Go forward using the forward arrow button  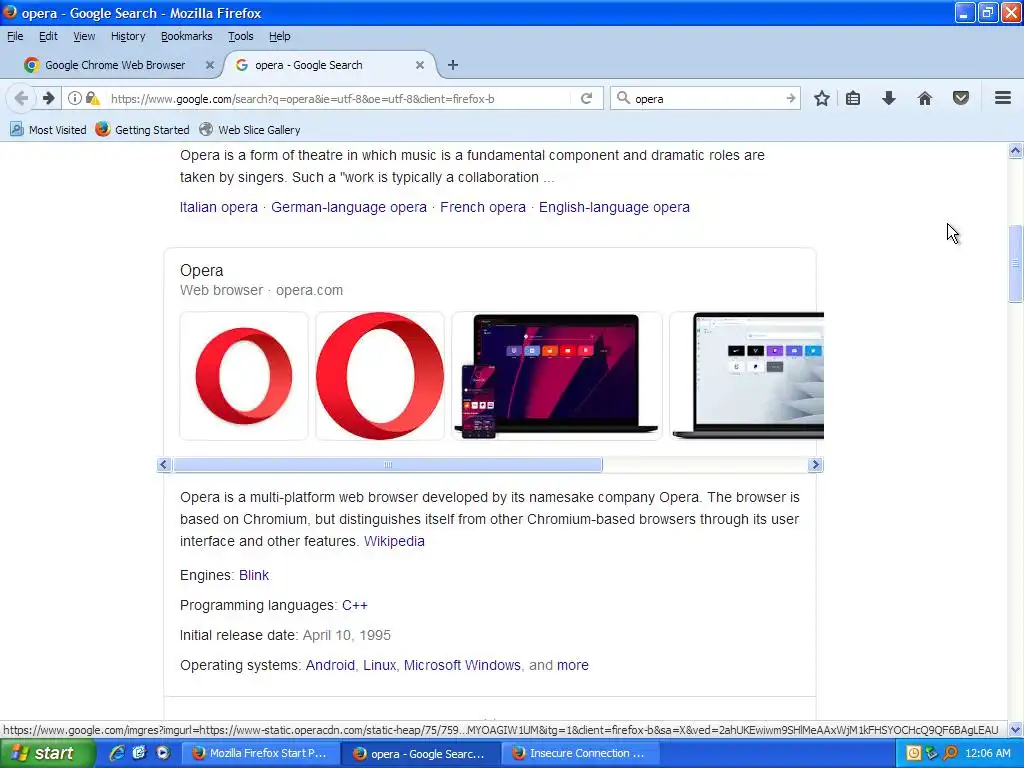[48, 99]
